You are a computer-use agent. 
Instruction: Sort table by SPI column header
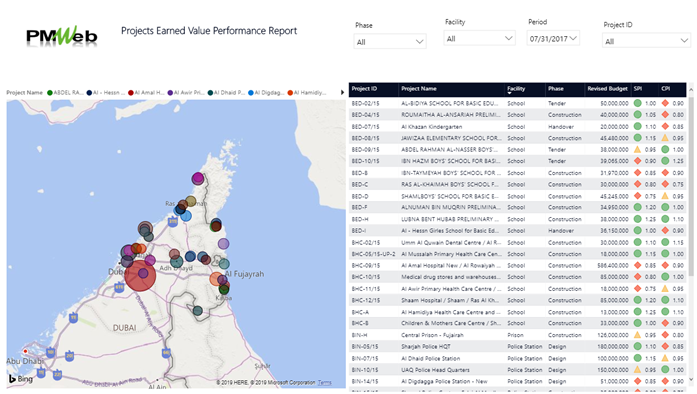[x=637, y=88]
